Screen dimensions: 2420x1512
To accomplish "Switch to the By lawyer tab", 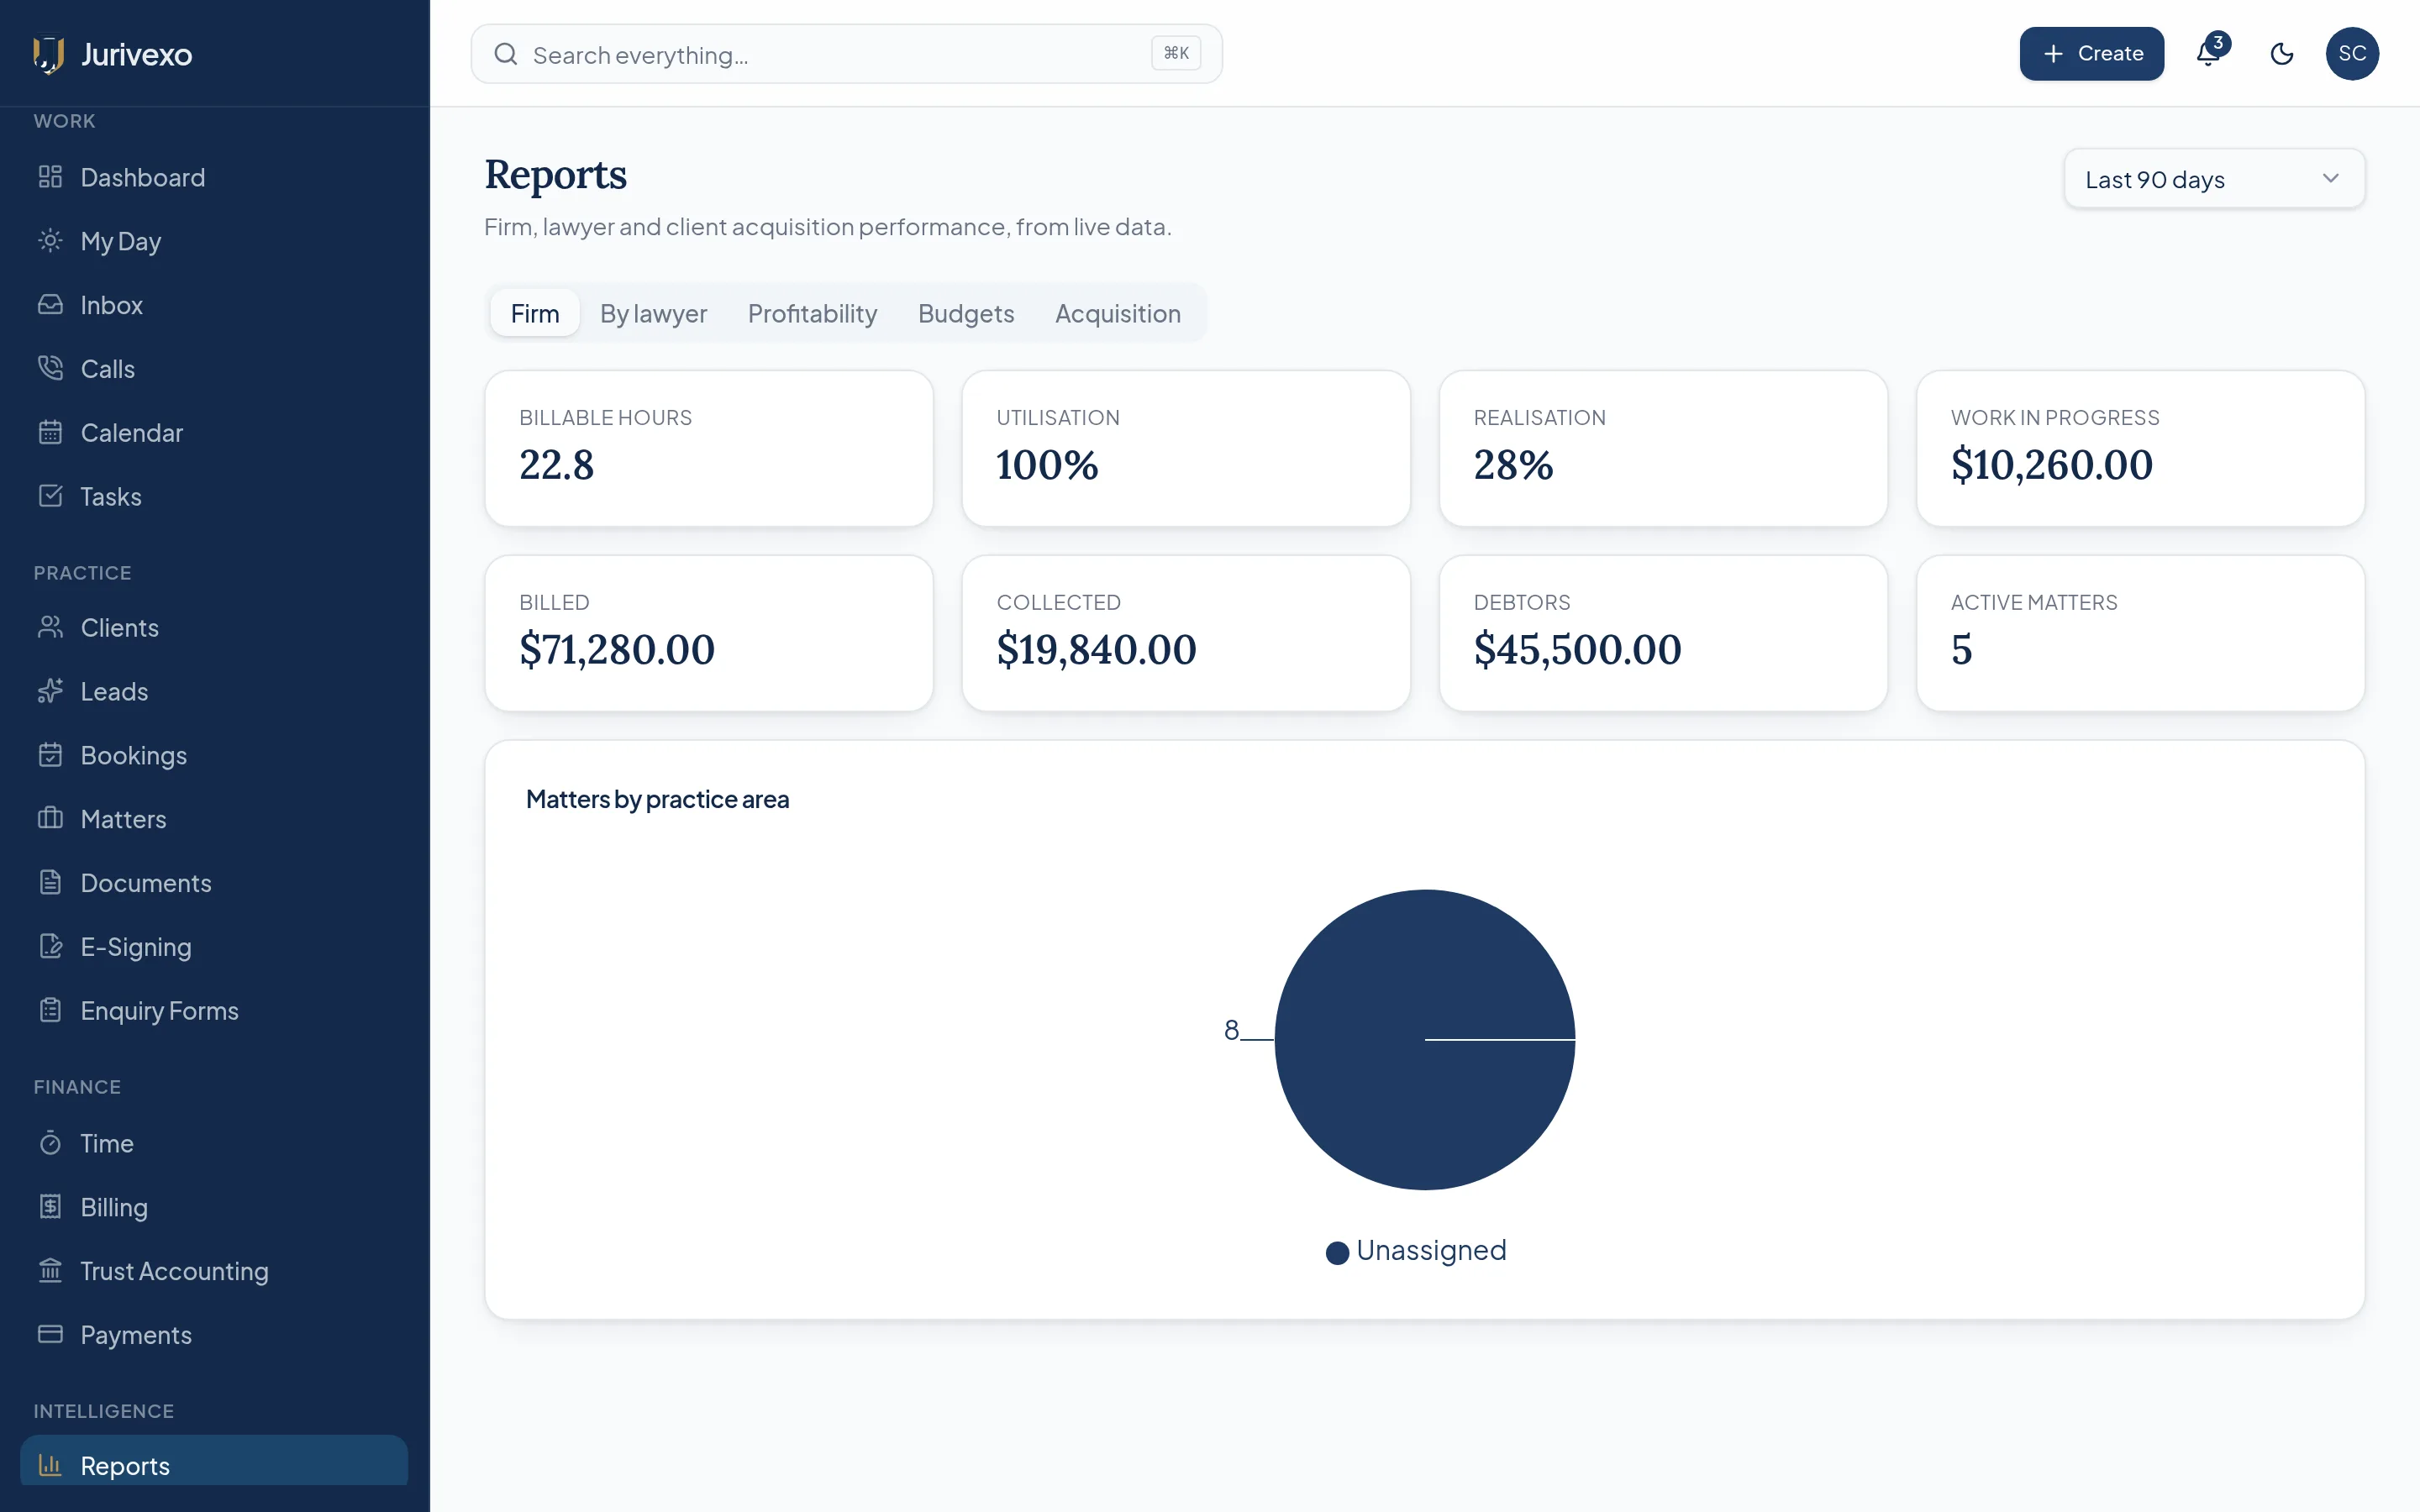I will point(653,314).
